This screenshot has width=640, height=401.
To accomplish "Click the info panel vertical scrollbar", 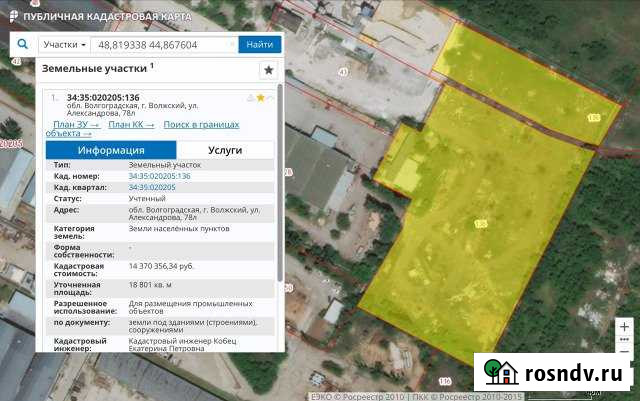I will pos(280,200).
